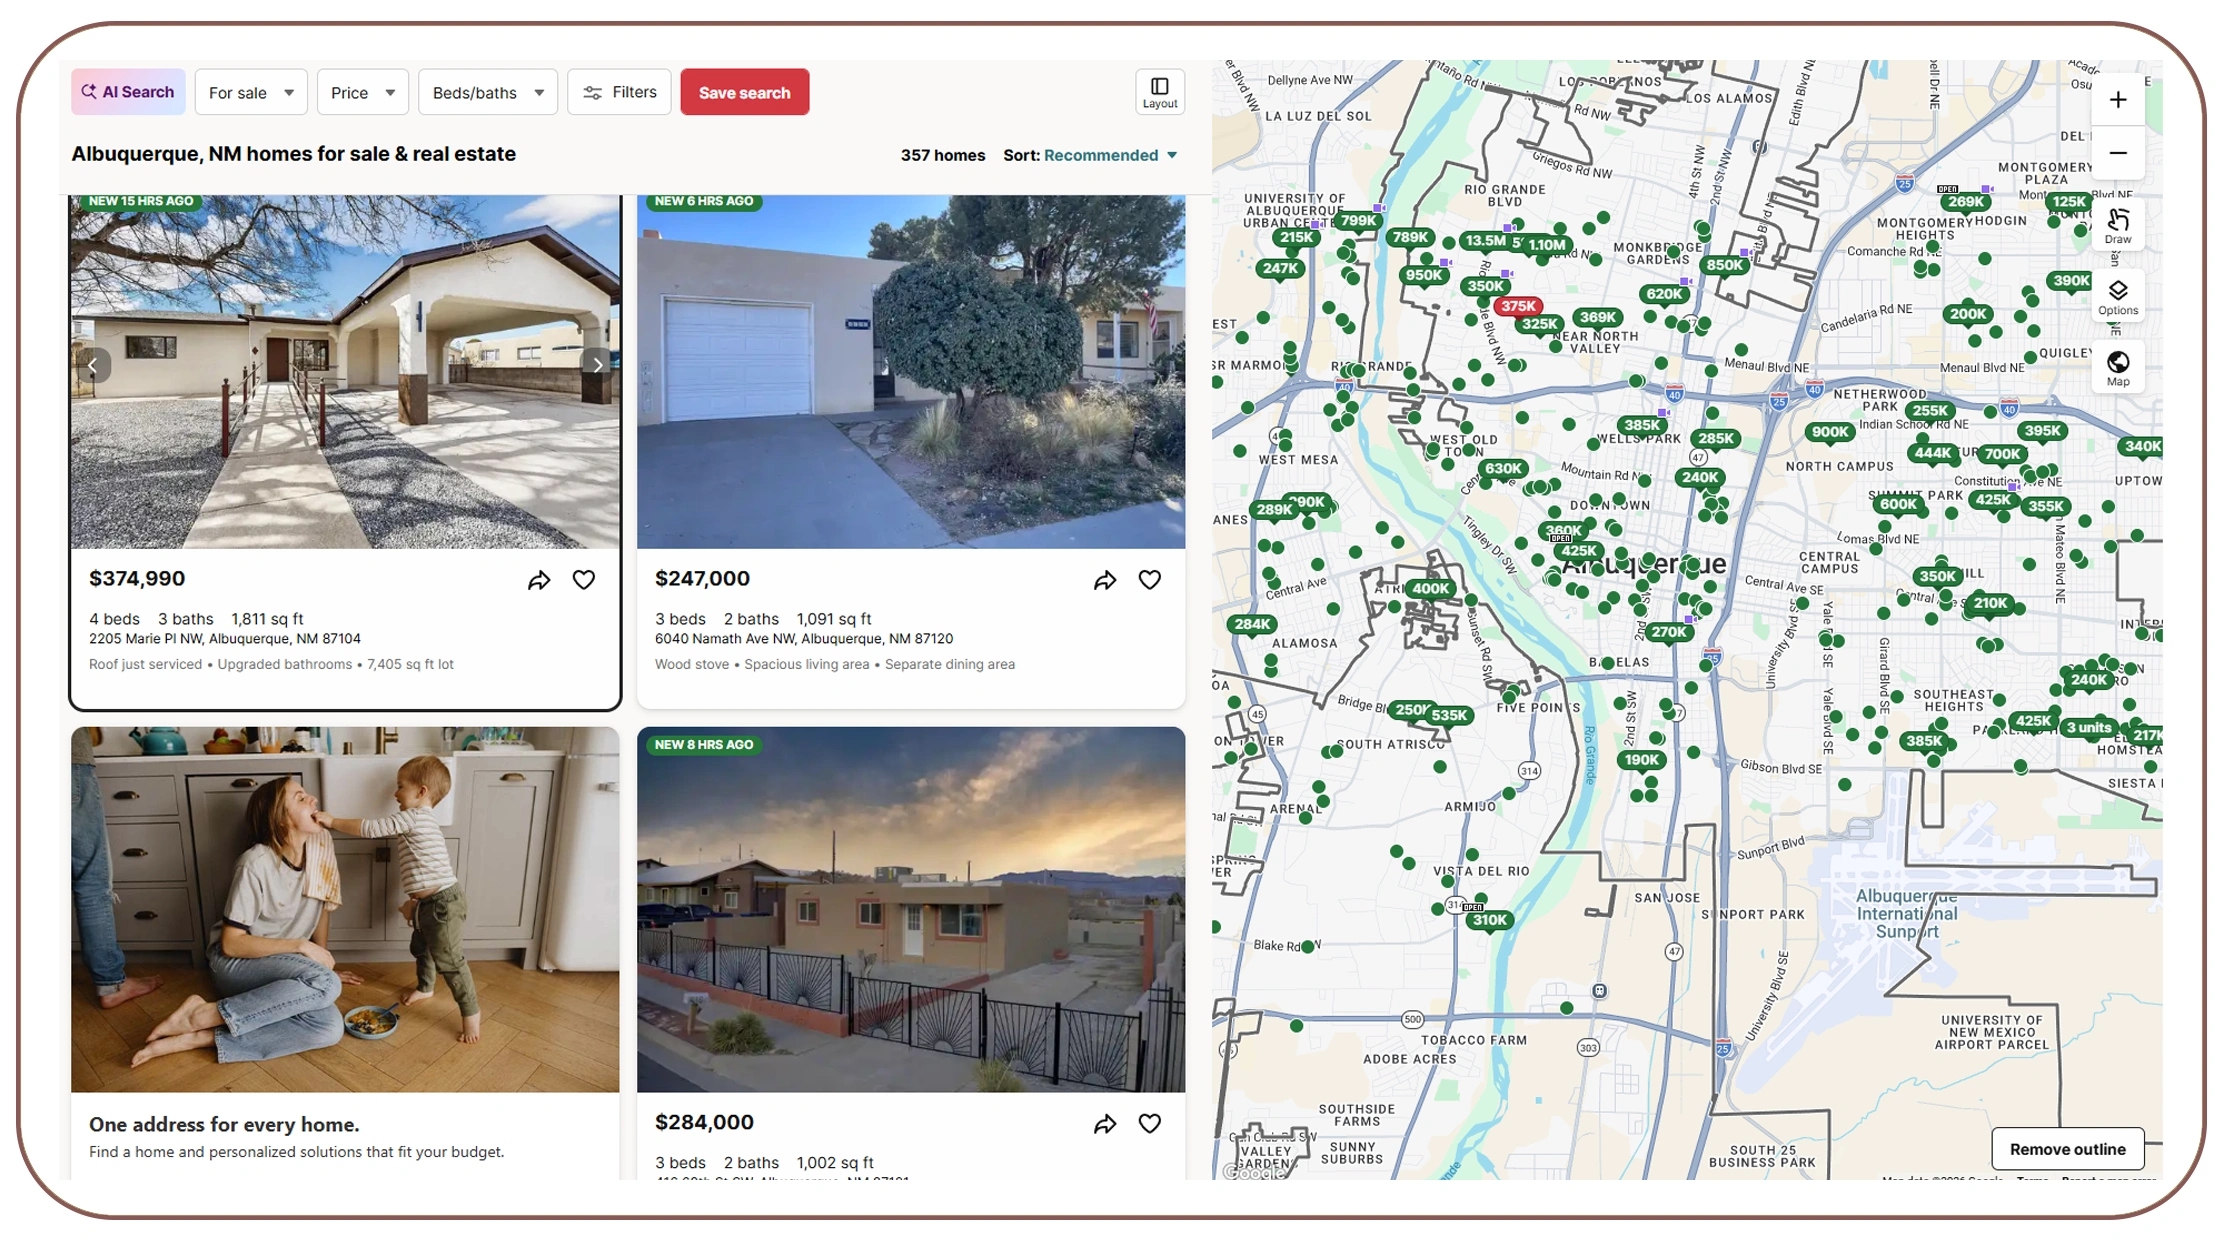Screen dimensions: 2223x1240
Task: Open the Layout switcher icon
Action: point(1159,92)
